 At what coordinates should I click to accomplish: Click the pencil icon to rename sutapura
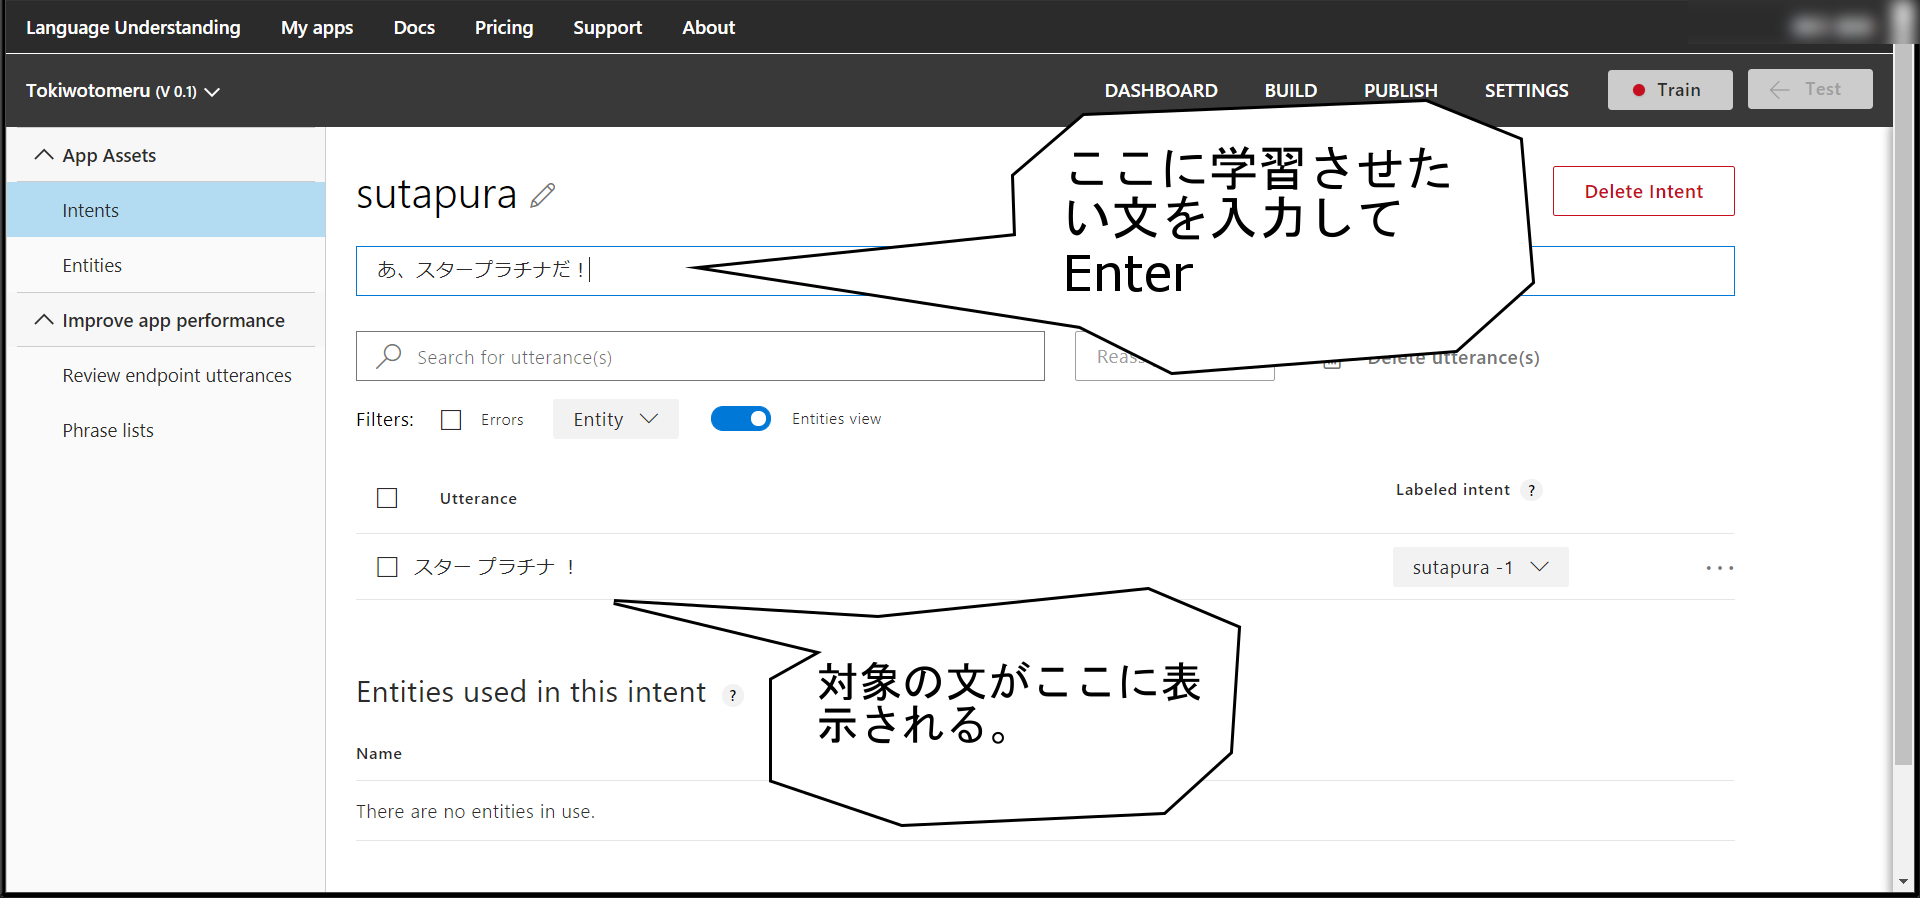[543, 195]
